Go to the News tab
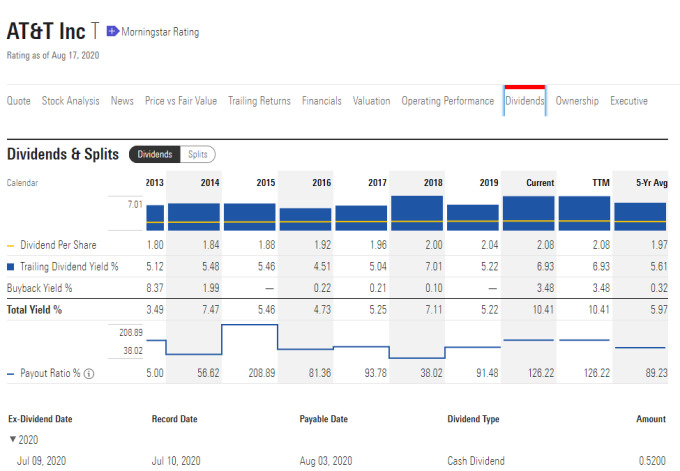The image size is (680, 471). coord(122,101)
